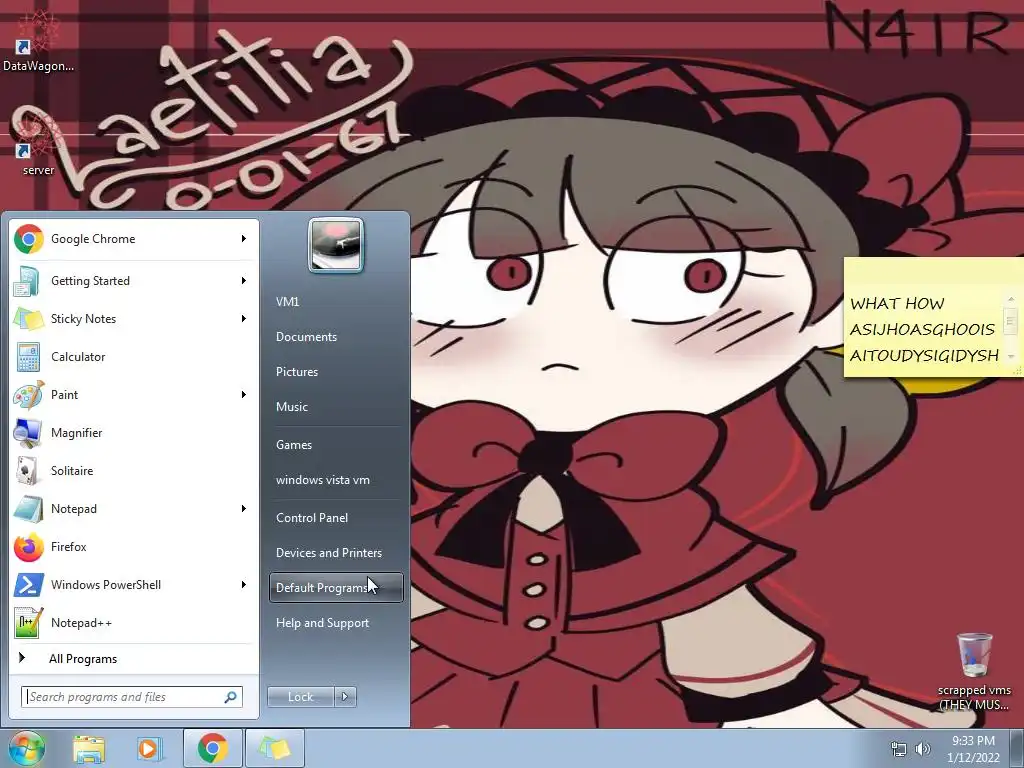This screenshot has width=1024, height=768.
Task: Focus the Search programs and files box
Action: [132, 697]
